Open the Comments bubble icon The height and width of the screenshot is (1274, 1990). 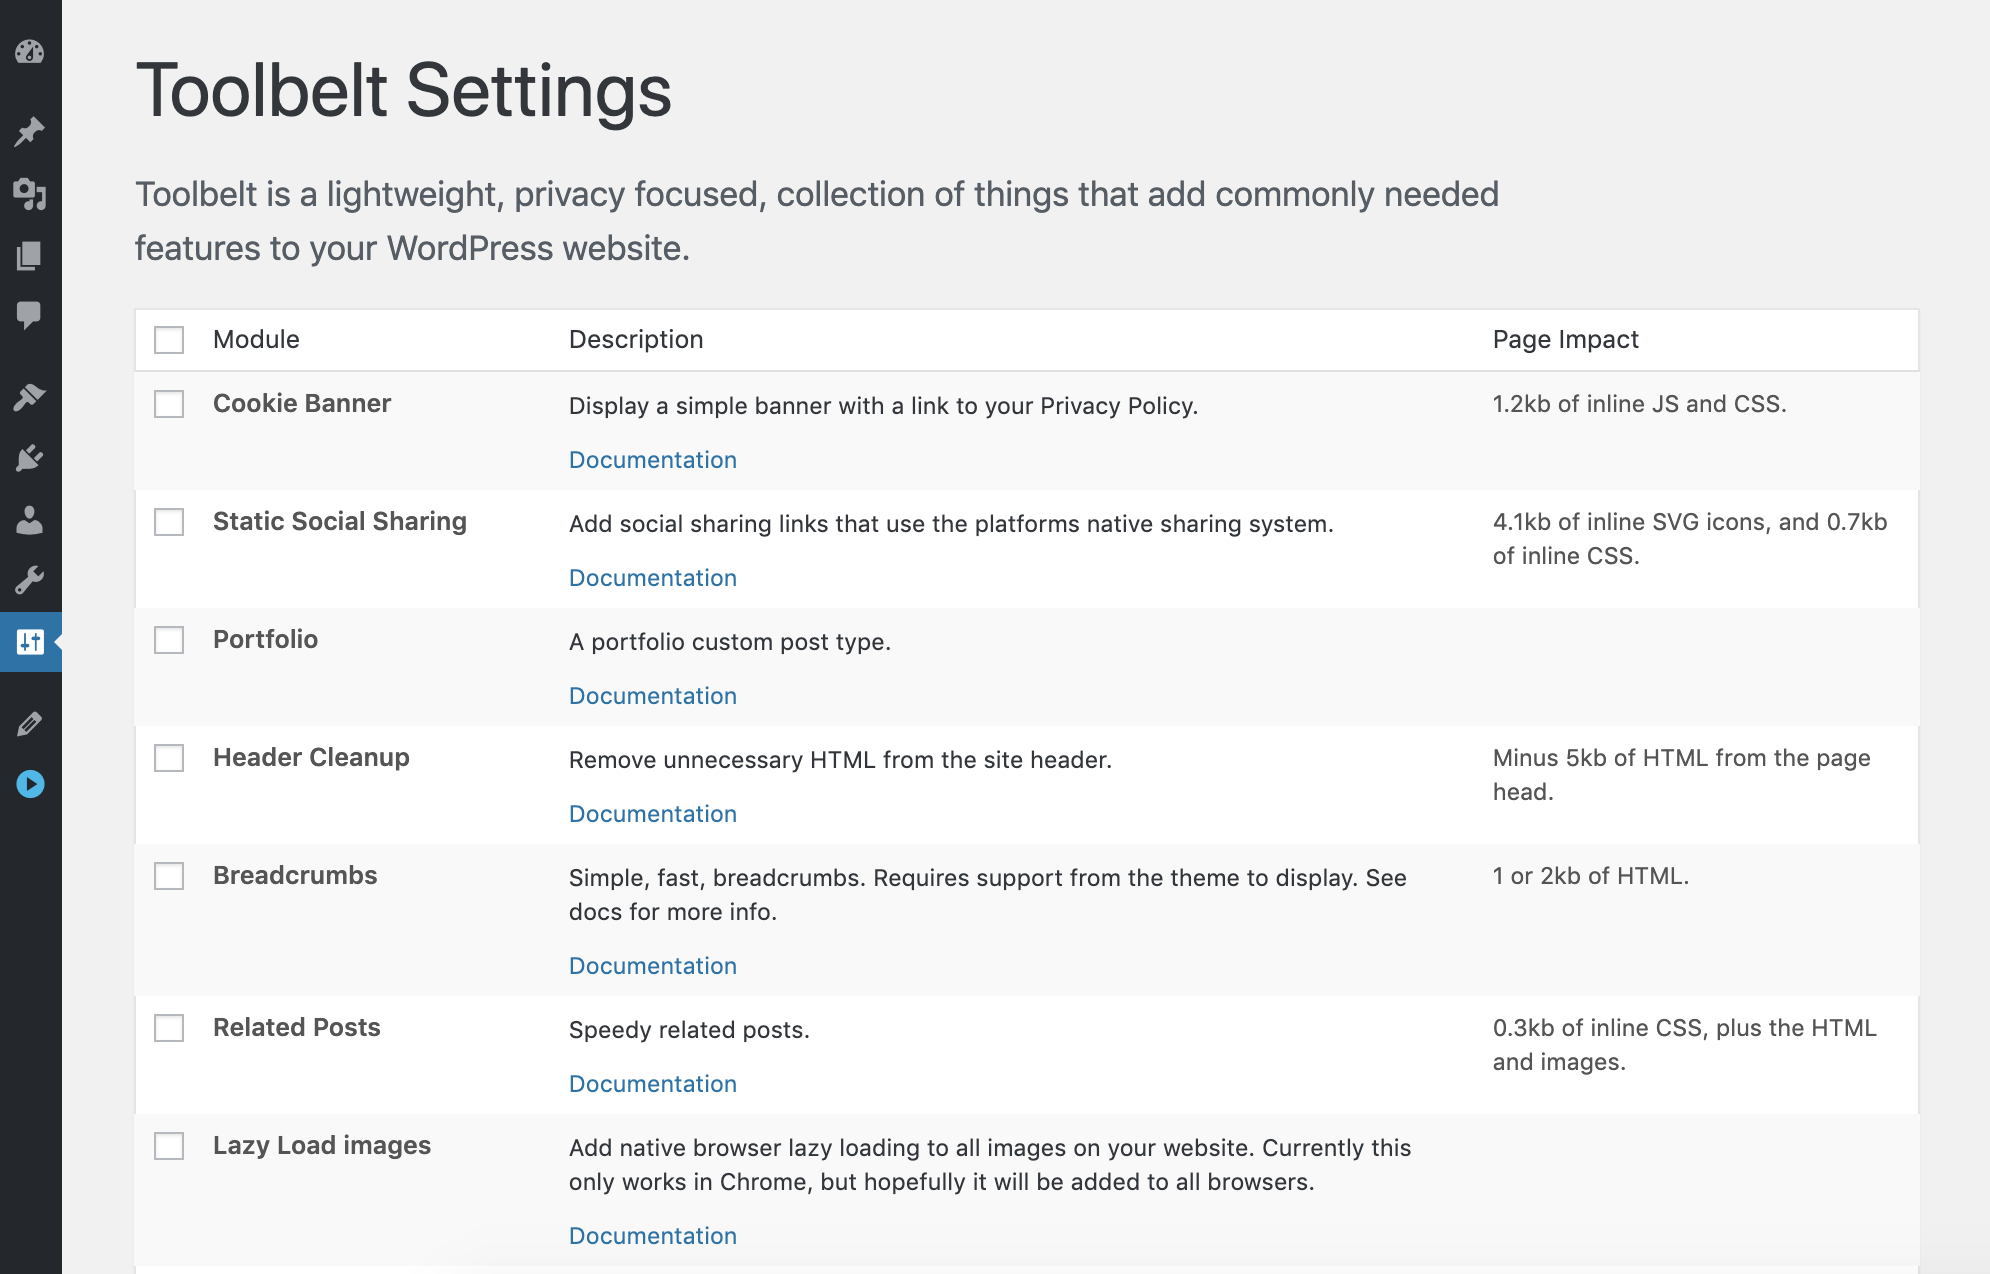(x=30, y=316)
